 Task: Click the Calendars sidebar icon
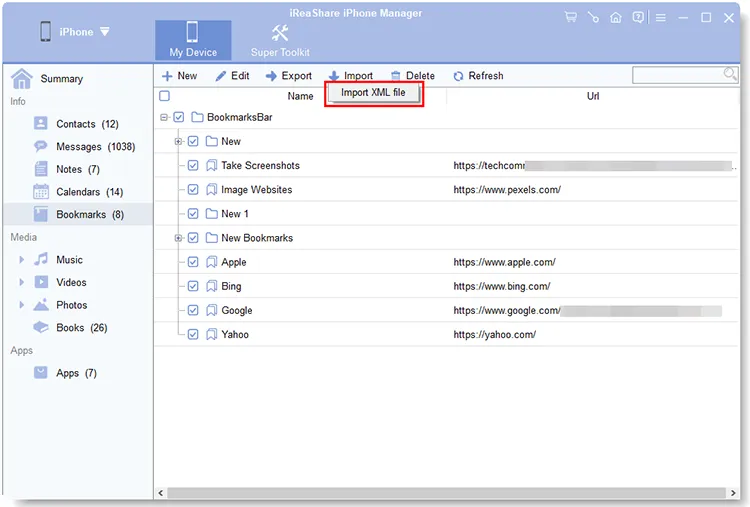(x=41, y=191)
